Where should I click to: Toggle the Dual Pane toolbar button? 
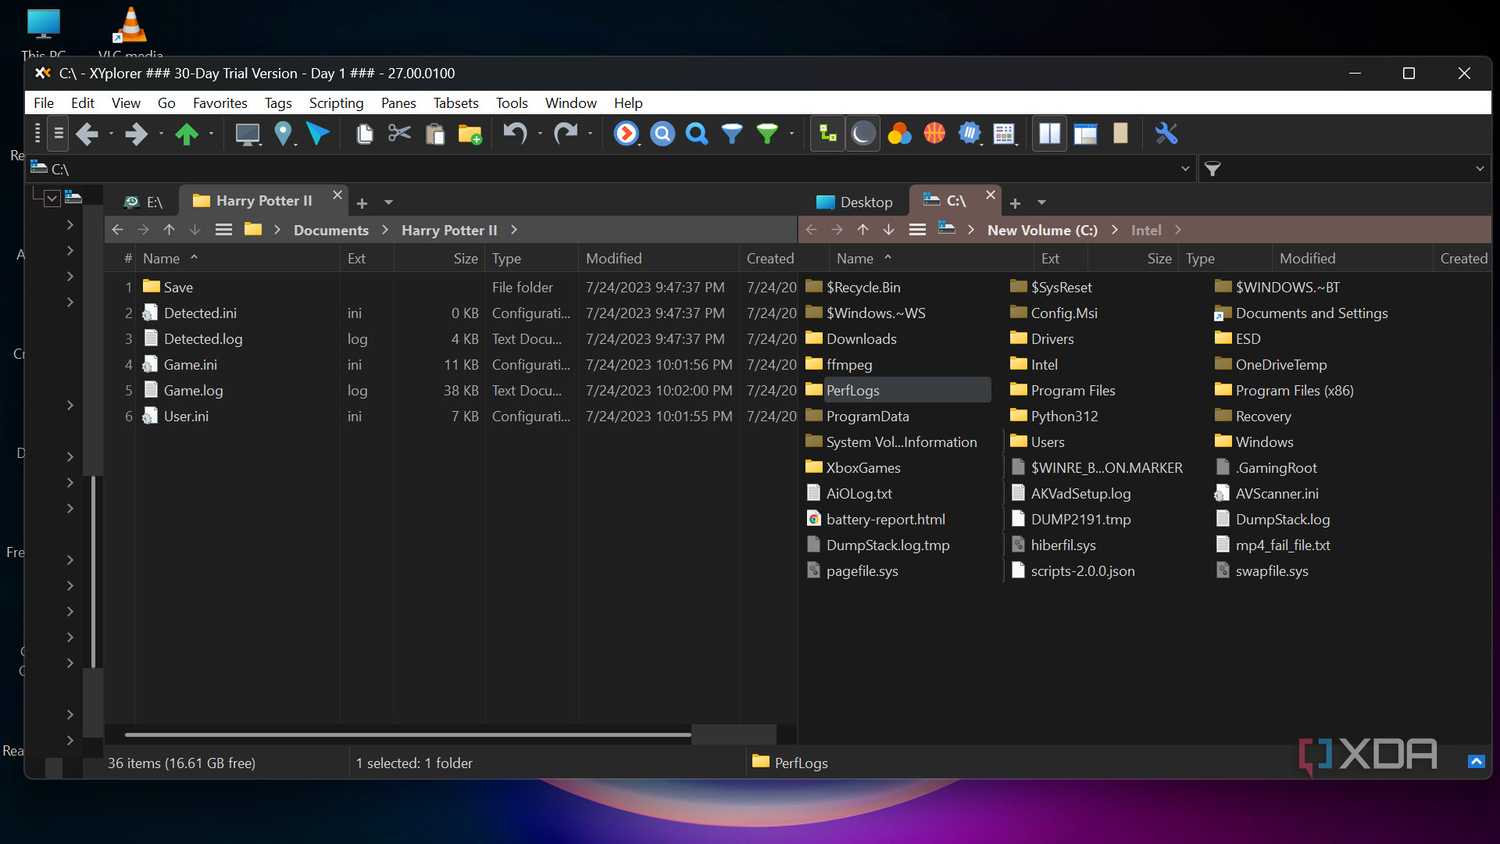pos(1050,133)
